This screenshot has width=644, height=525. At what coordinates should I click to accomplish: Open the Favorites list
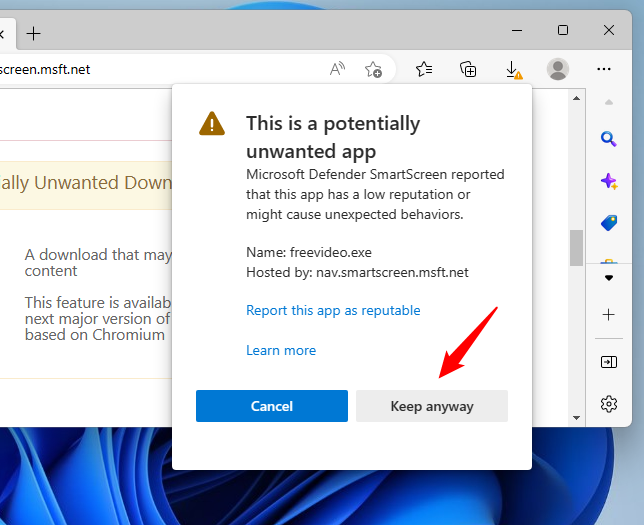[x=424, y=69]
